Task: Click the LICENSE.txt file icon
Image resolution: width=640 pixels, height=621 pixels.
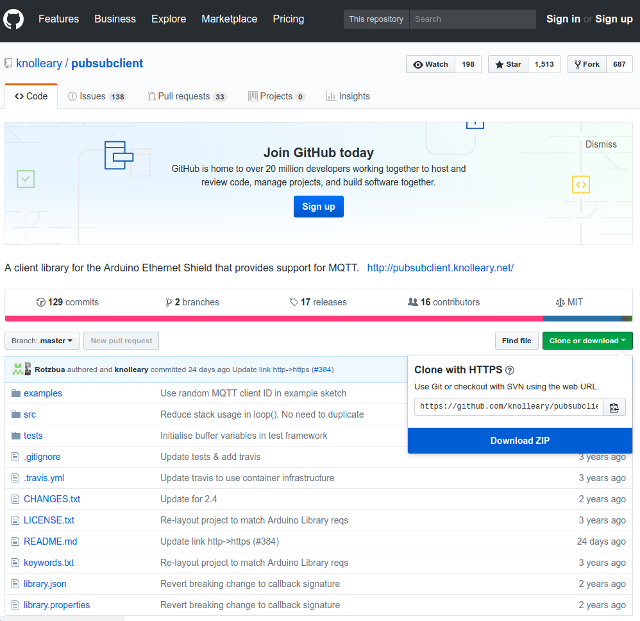Action: [15, 520]
